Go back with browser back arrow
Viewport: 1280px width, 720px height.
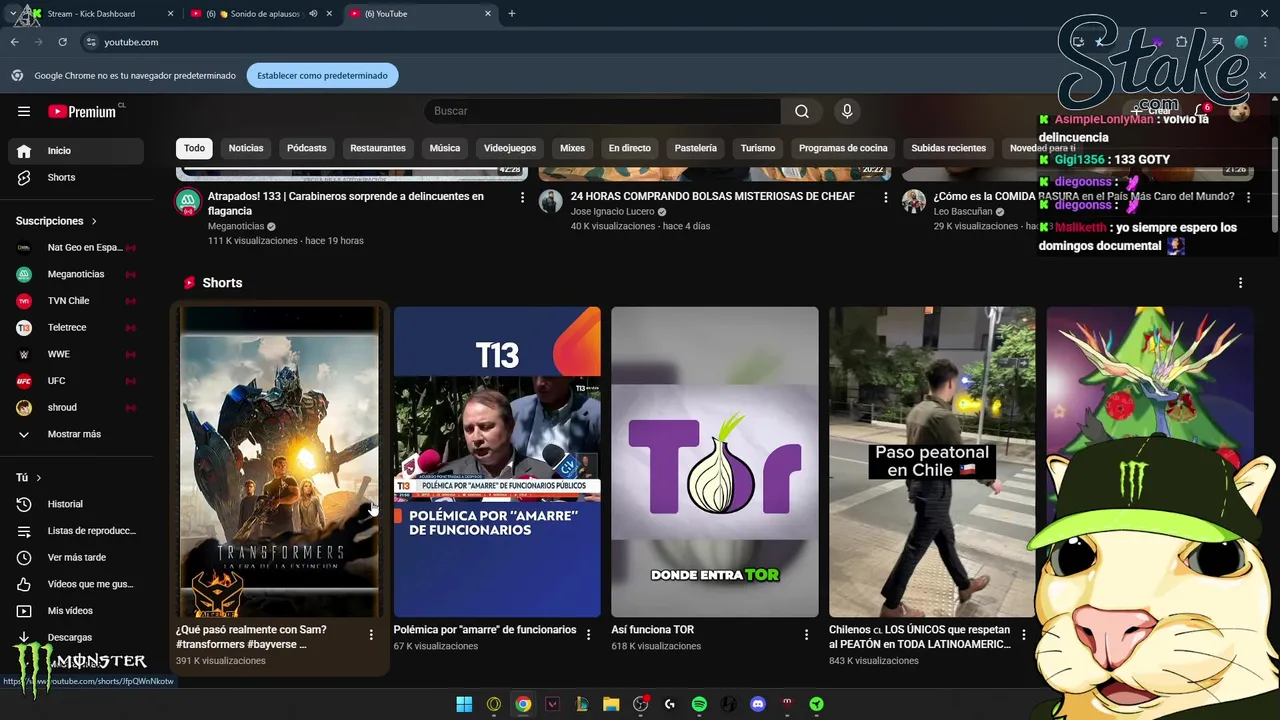click(15, 42)
